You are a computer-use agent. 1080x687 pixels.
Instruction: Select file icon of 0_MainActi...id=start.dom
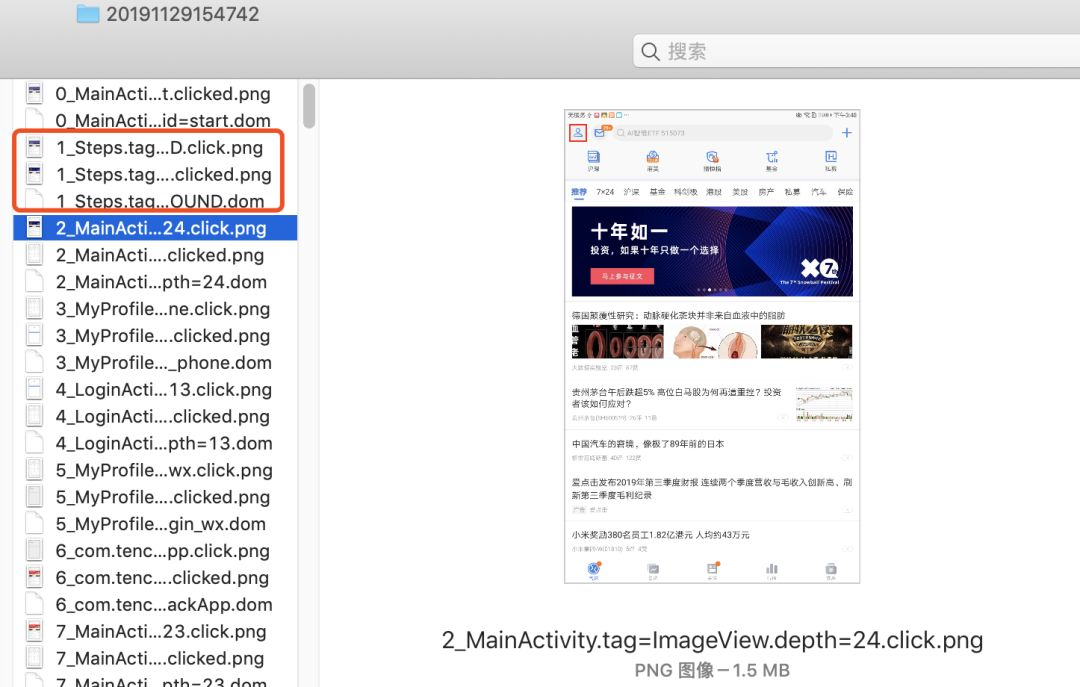34,120
